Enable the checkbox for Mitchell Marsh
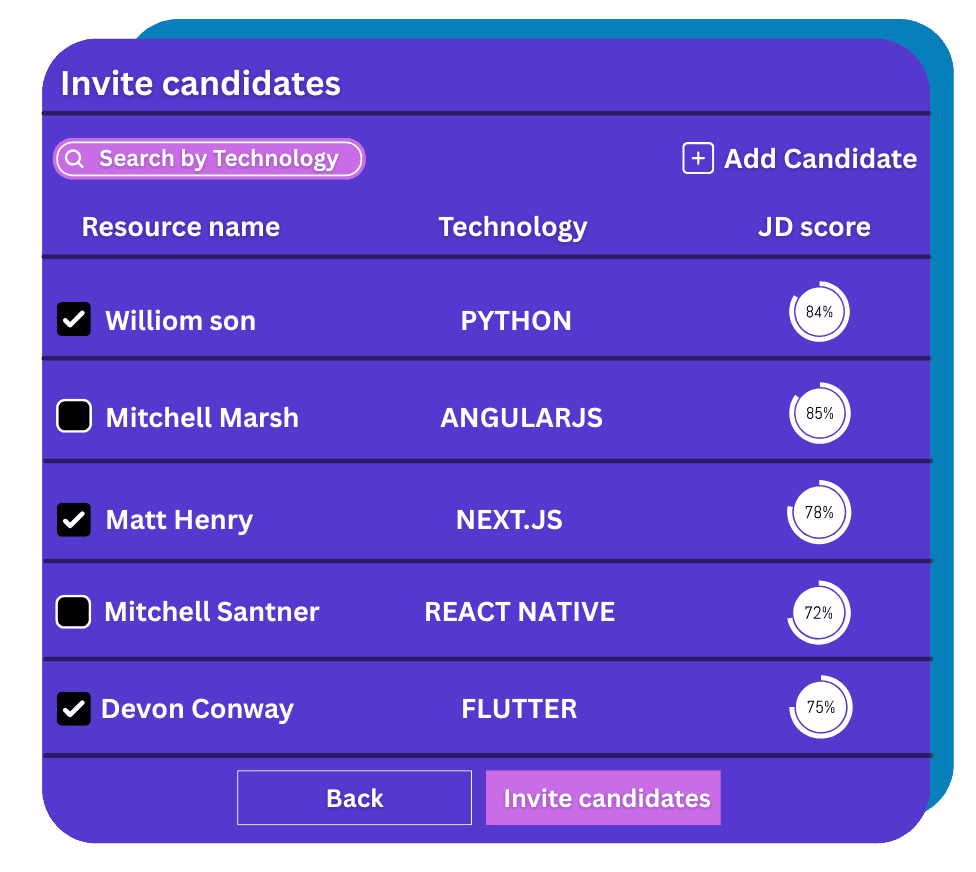Viewport: 976px width, 872px height. (x=75, y=417)
